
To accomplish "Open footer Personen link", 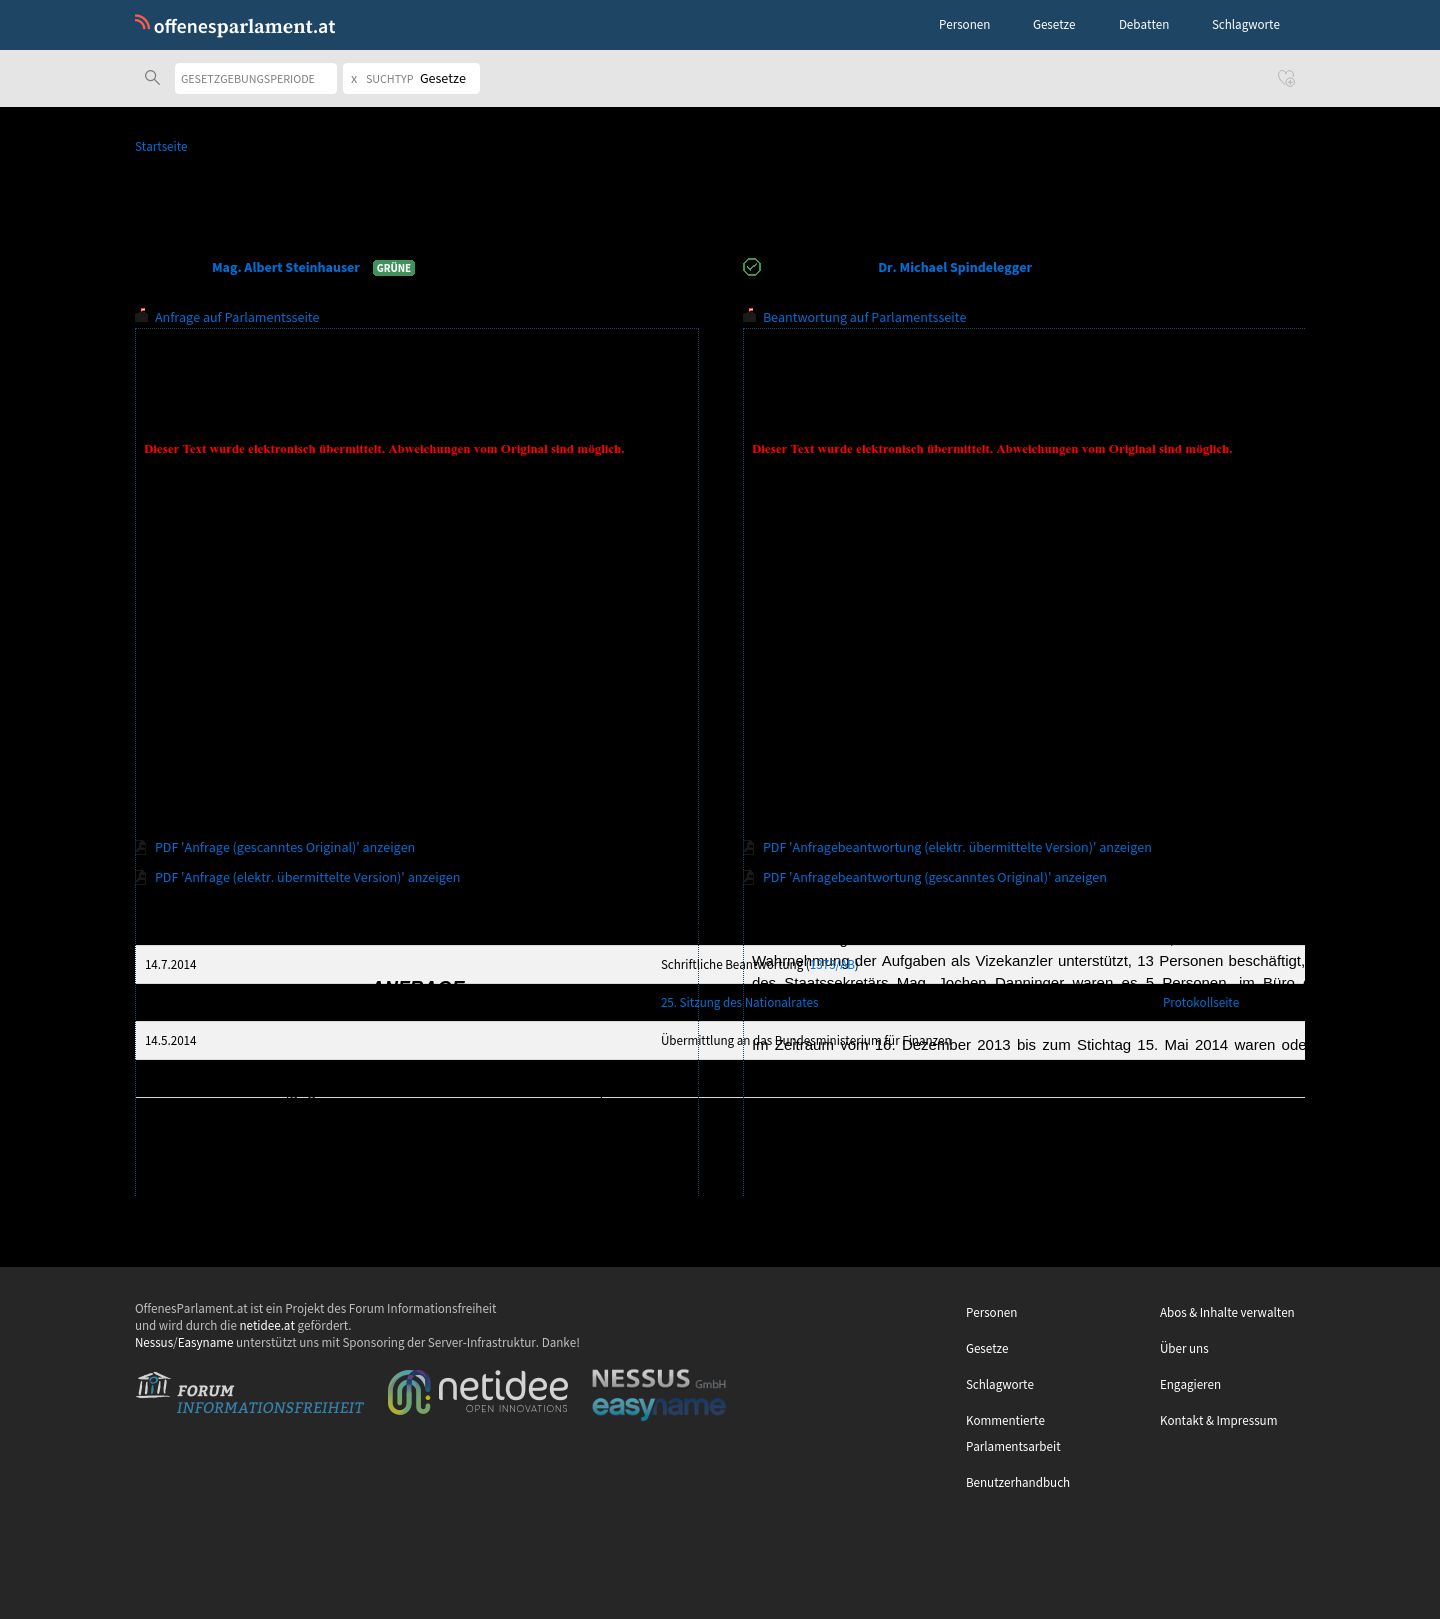I will click(x=991, y=1312).
